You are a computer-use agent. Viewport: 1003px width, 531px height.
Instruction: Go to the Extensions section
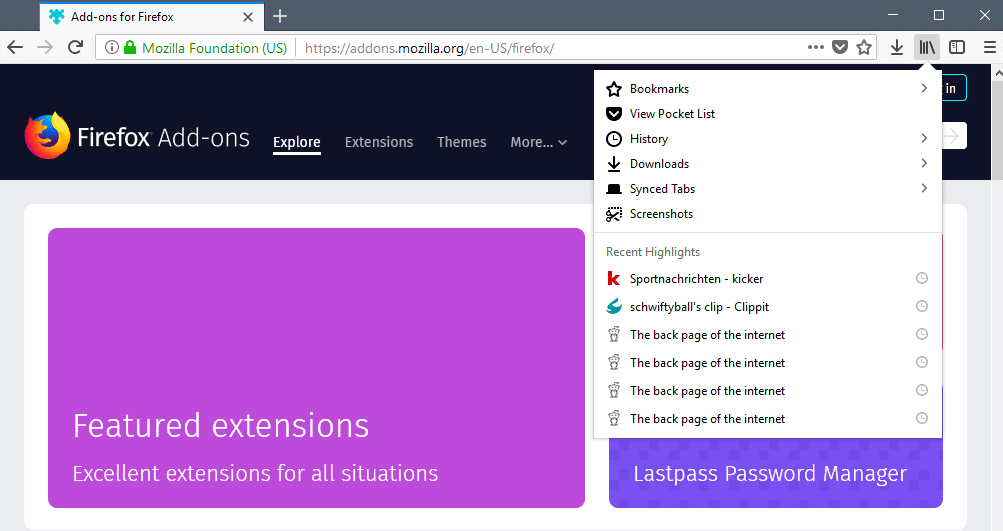379,142
